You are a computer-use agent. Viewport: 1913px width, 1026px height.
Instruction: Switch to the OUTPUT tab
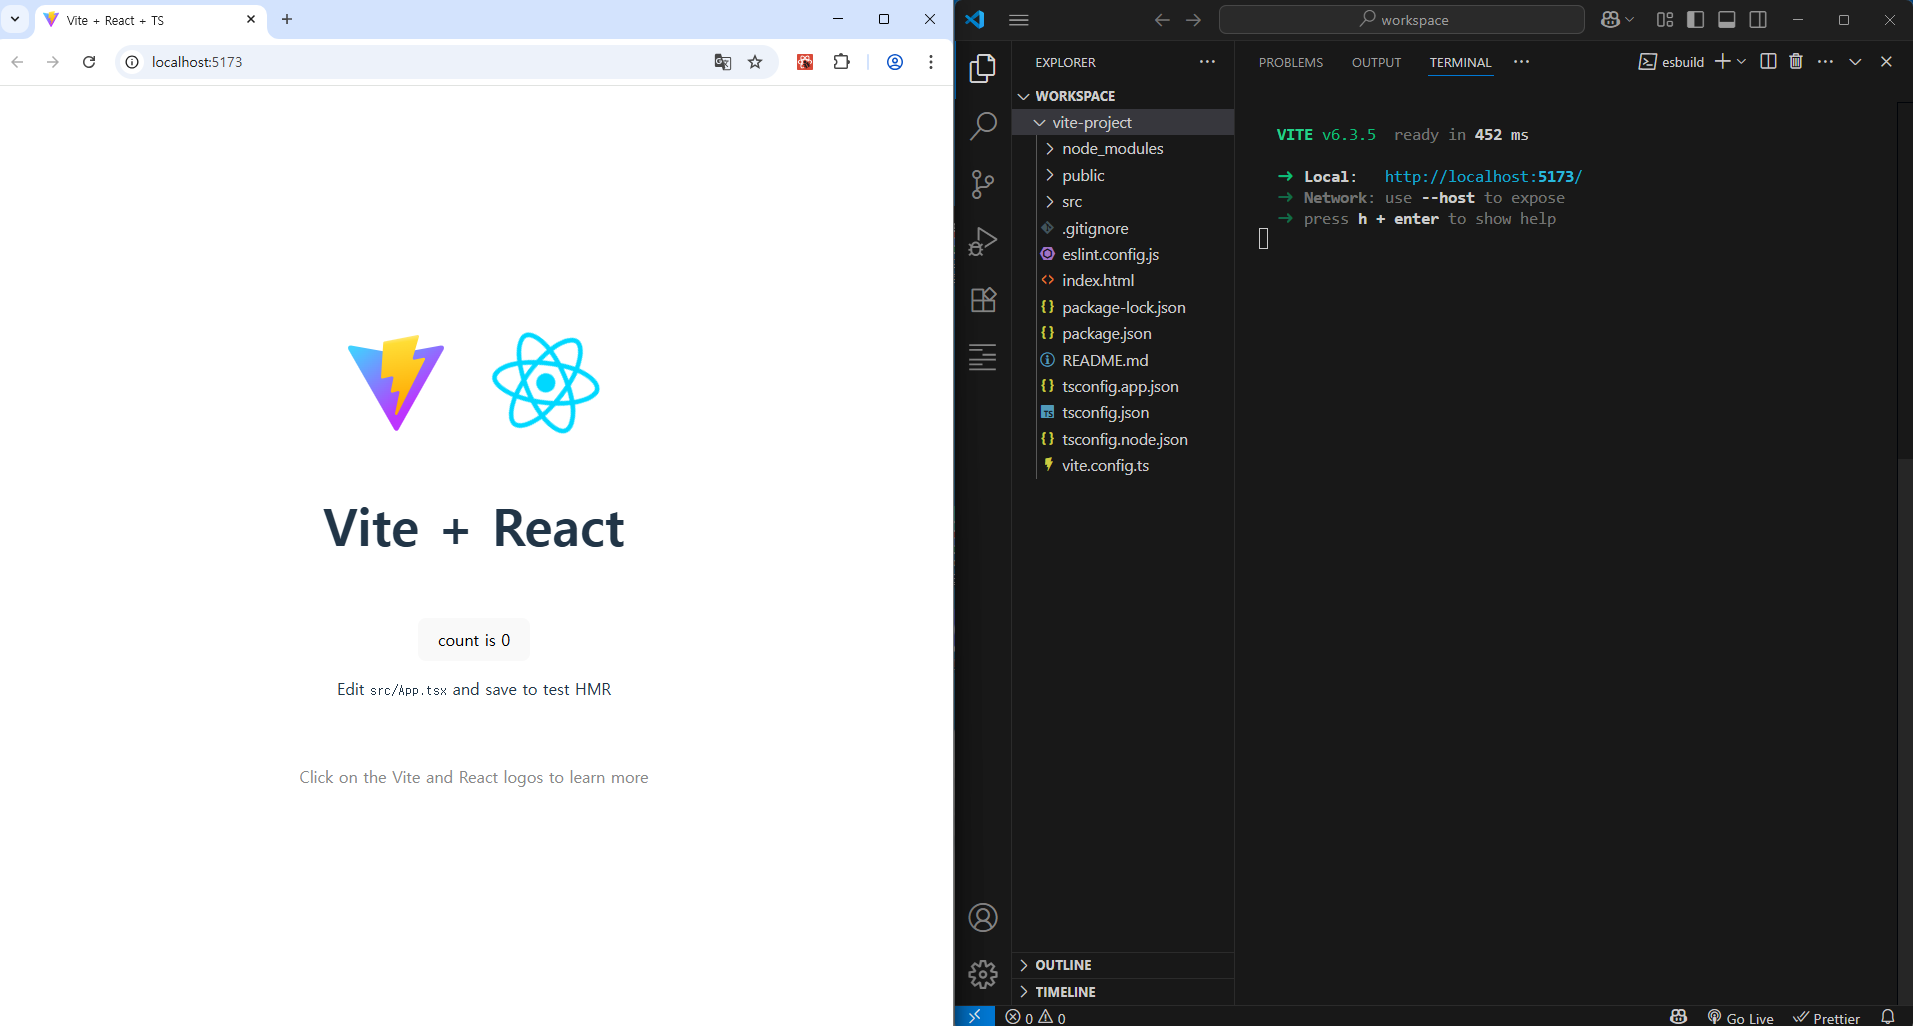1376,62
